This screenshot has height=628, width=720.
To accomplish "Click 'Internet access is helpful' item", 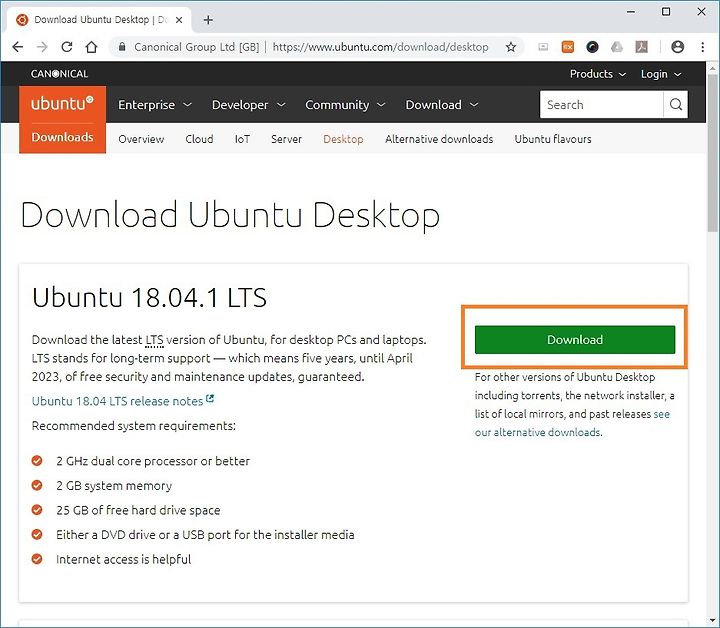I will pos(124,559).
